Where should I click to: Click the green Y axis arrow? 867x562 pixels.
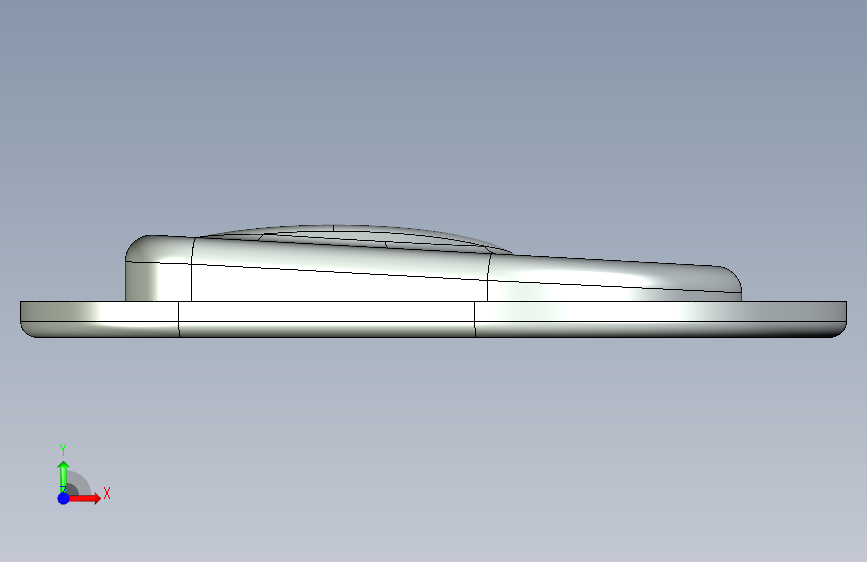63,476
